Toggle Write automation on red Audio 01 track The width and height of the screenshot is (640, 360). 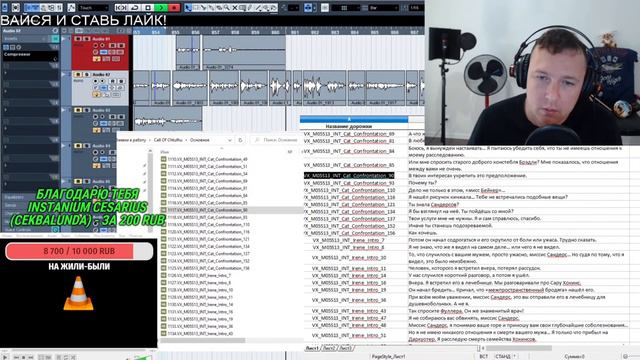[121, 46]
